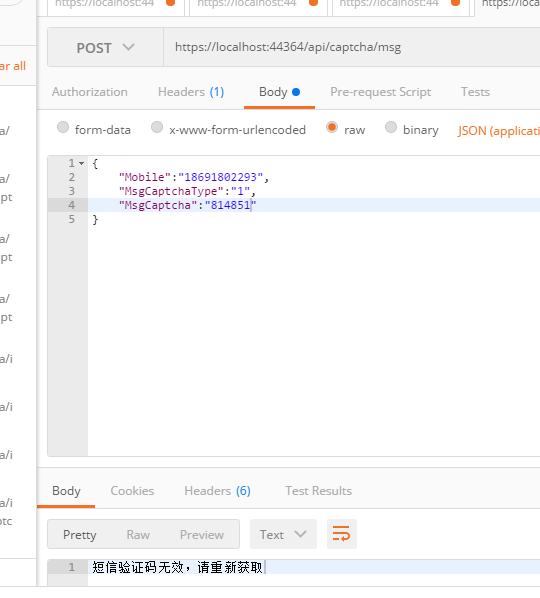Image resolution: width=540 pixels, height=598 pixels.
Task: Switch response view to Raw
Action: (138, 535)
